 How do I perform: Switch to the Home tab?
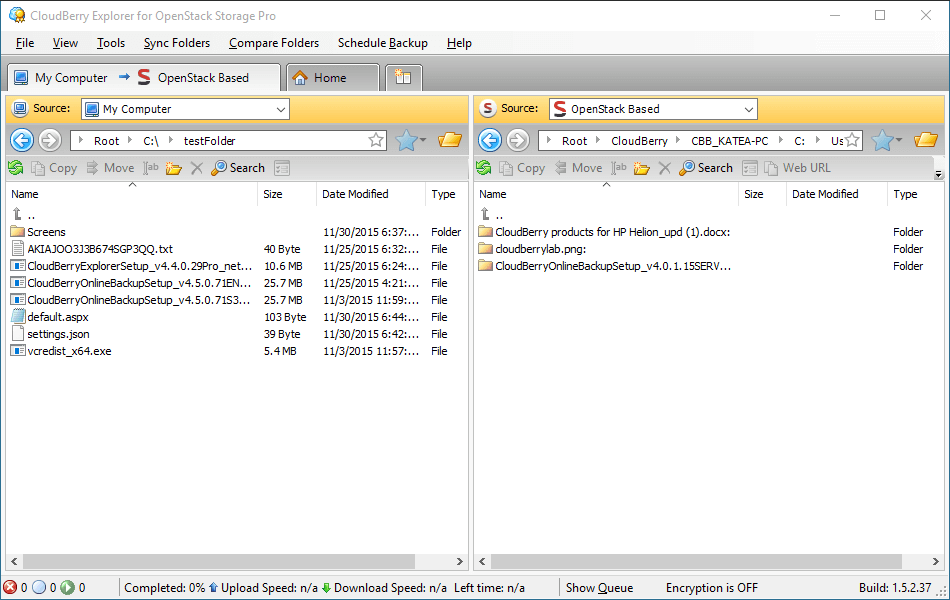click(x=332, y=77)
